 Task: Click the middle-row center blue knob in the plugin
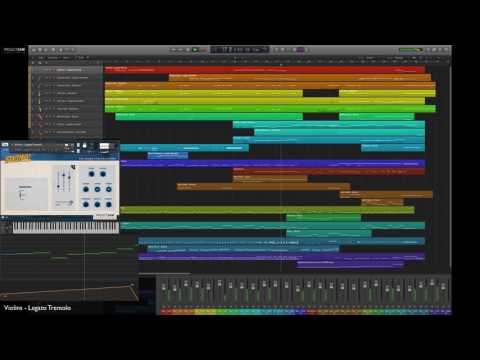tap(97, 189)
